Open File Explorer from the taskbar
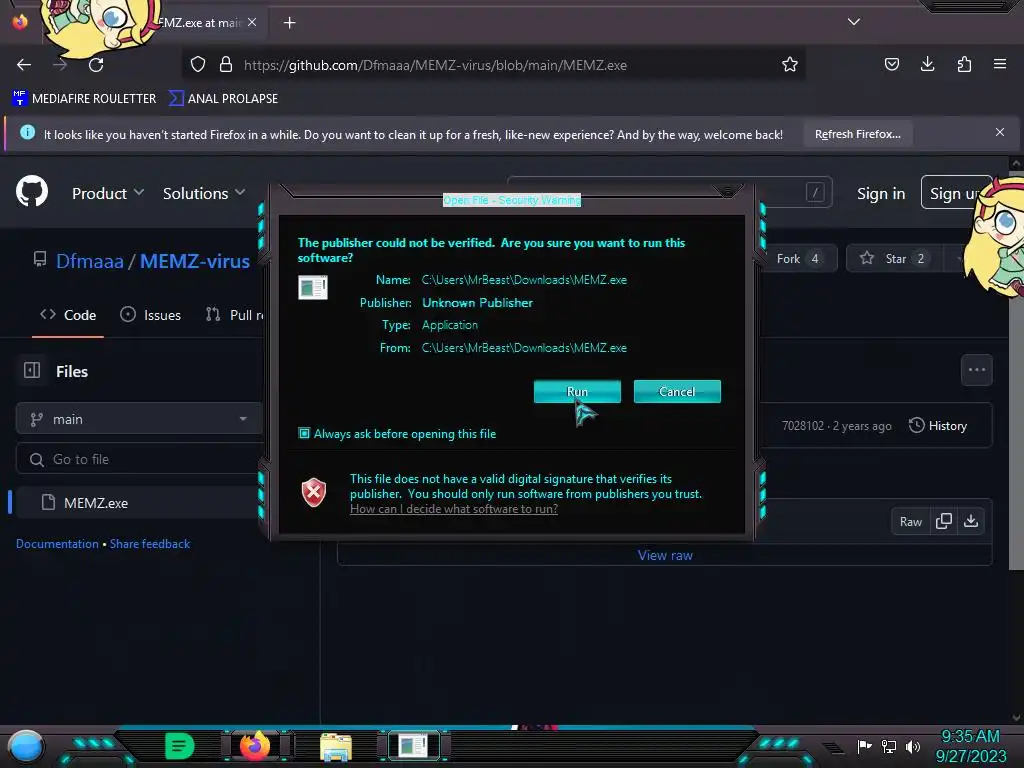This screenshot has height=768, width=1024. click(x=336, y=746)
